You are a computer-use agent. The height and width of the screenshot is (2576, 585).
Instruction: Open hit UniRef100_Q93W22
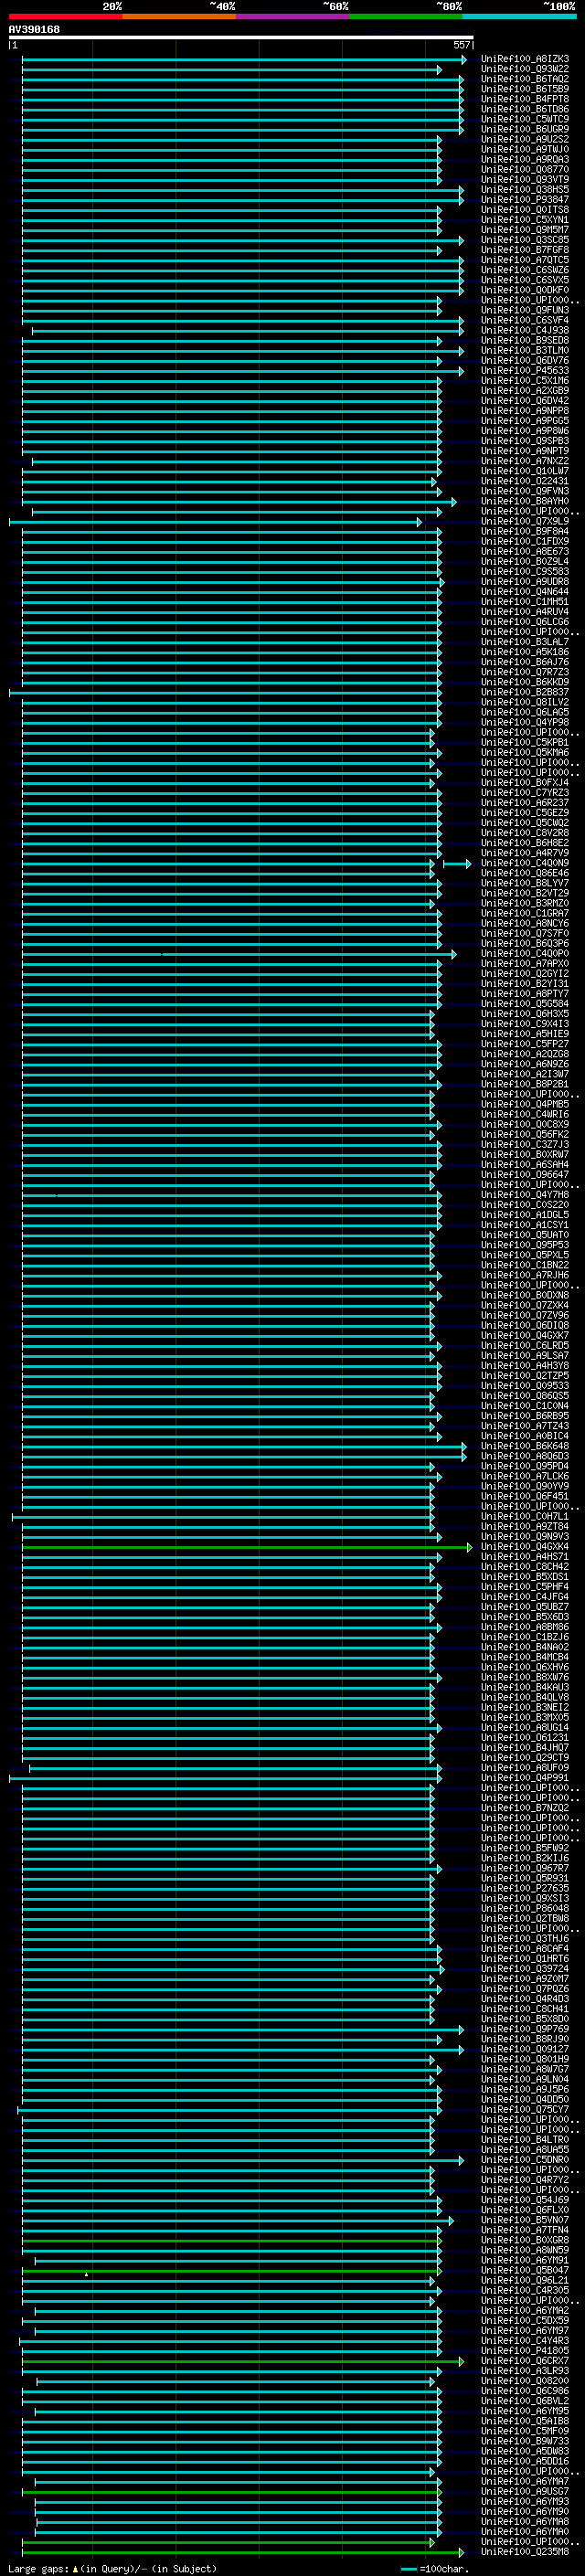pos(525,69)
